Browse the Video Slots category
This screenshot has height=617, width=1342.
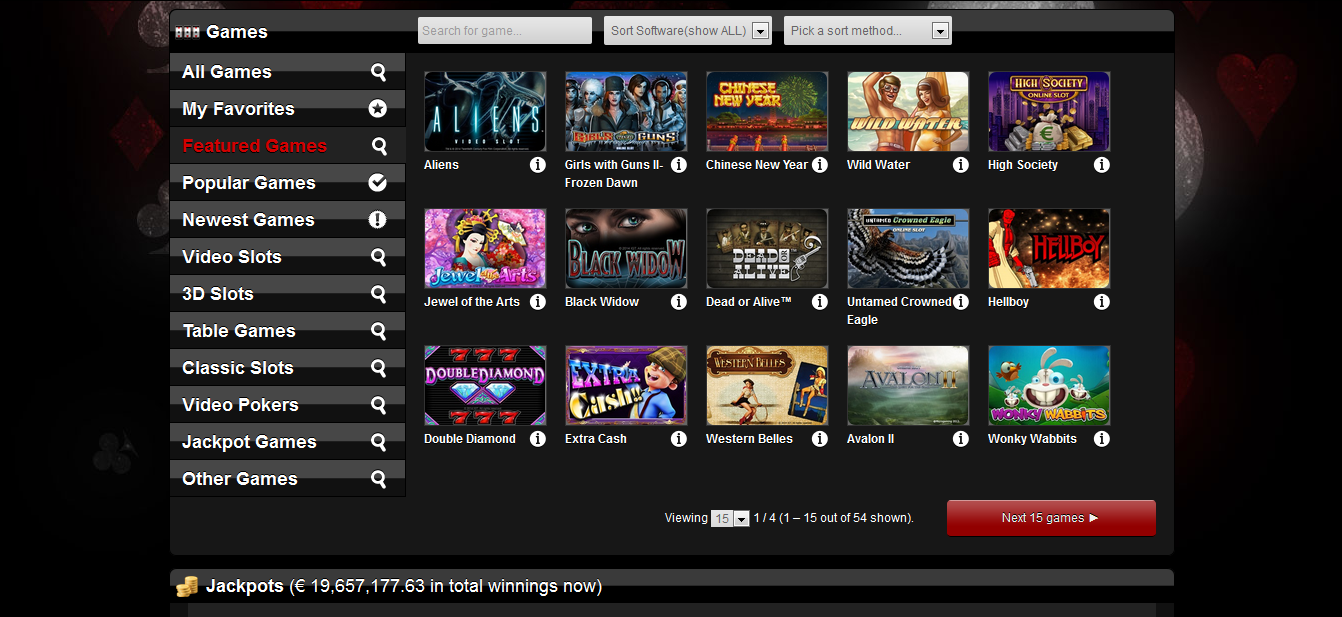pos(288,257)
